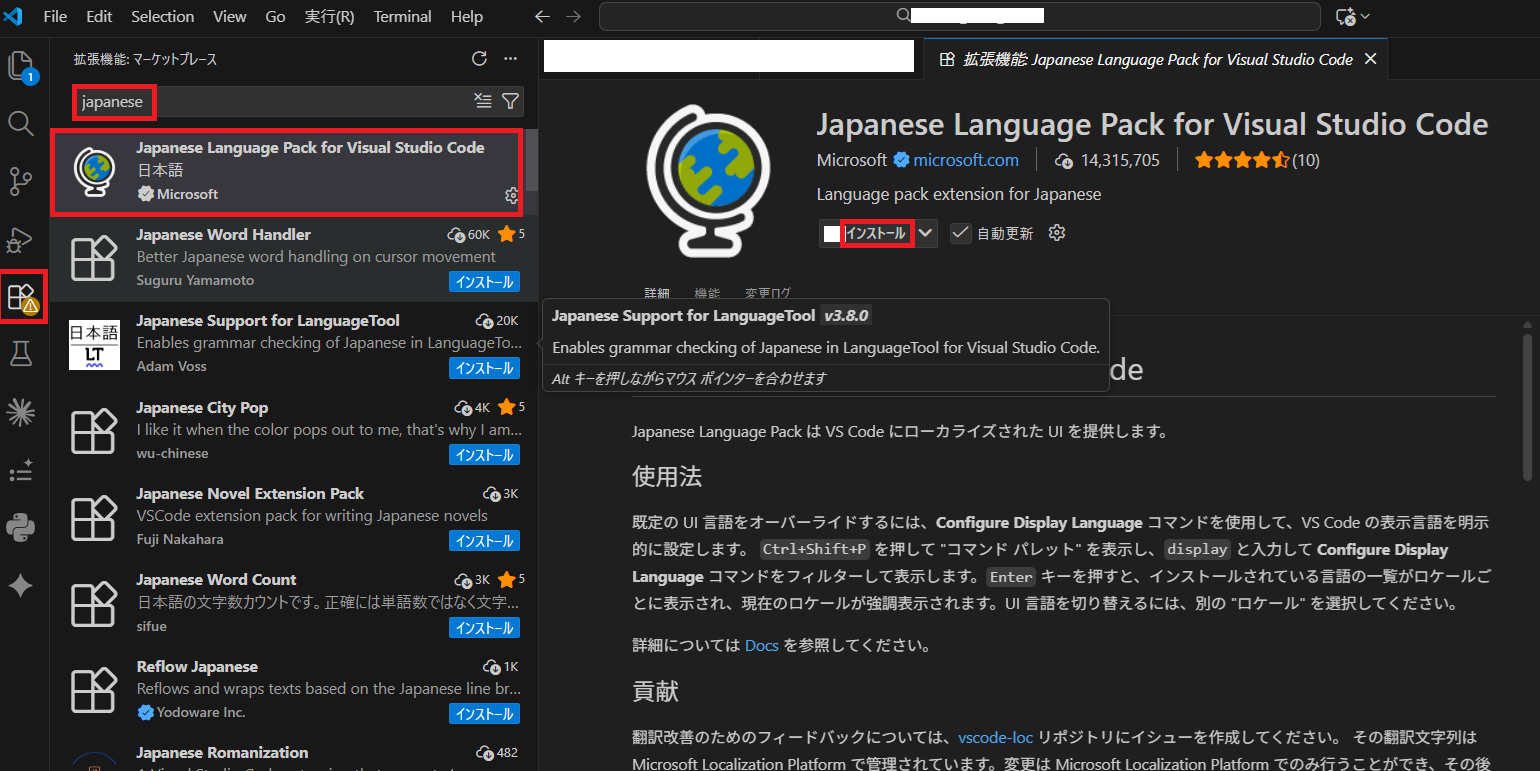Install the Japanese Word Handler extension
The image size is (1540, 771).
tap(484, 282)
